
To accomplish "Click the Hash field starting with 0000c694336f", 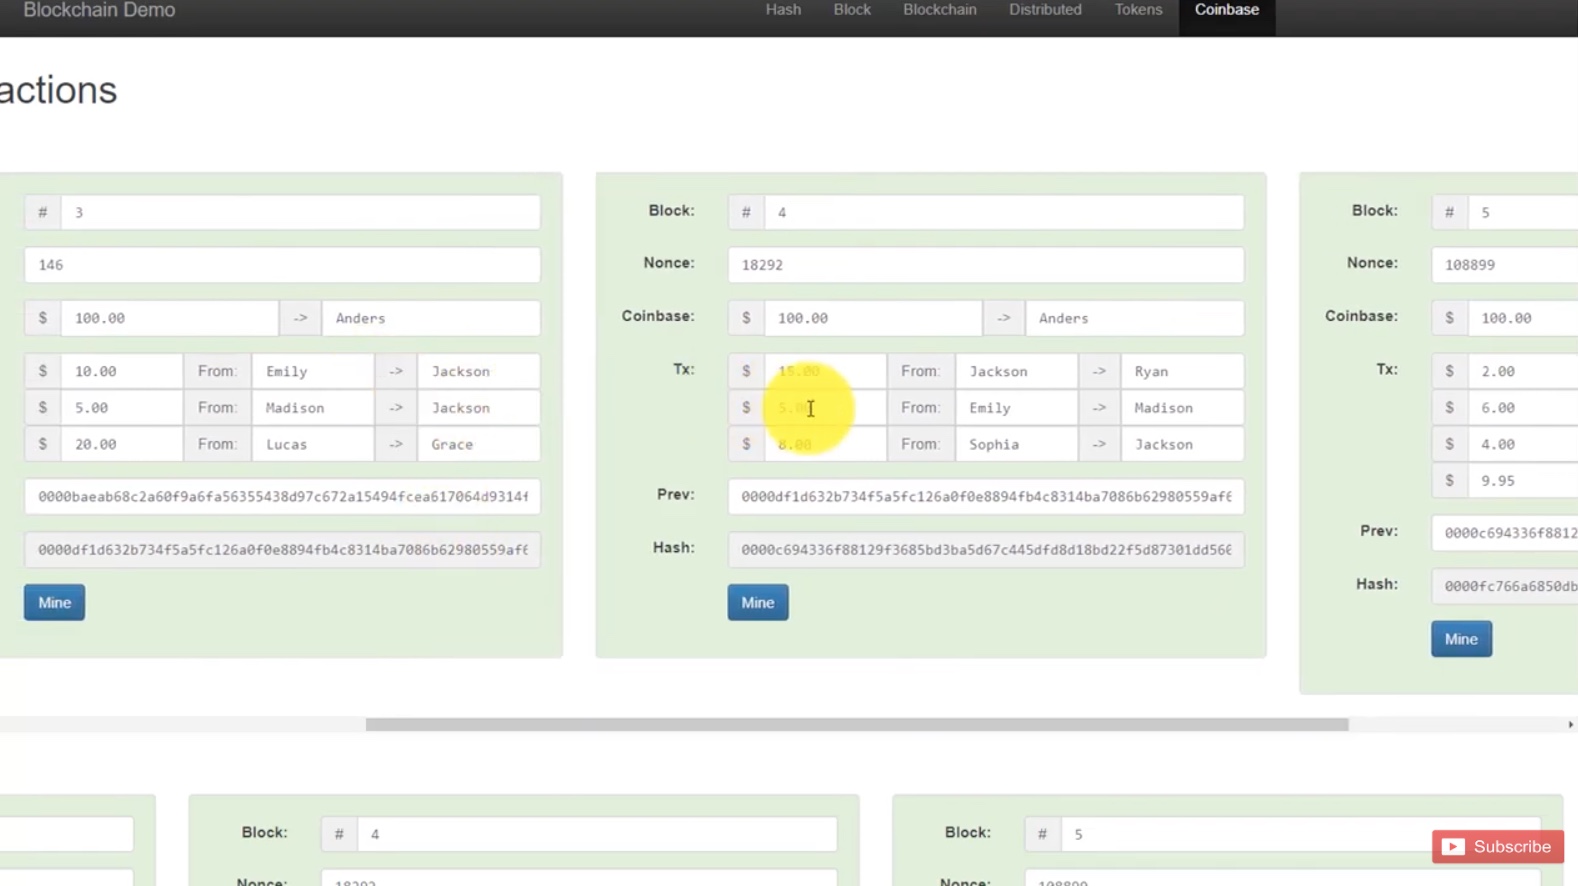I will tap(985, 550).
